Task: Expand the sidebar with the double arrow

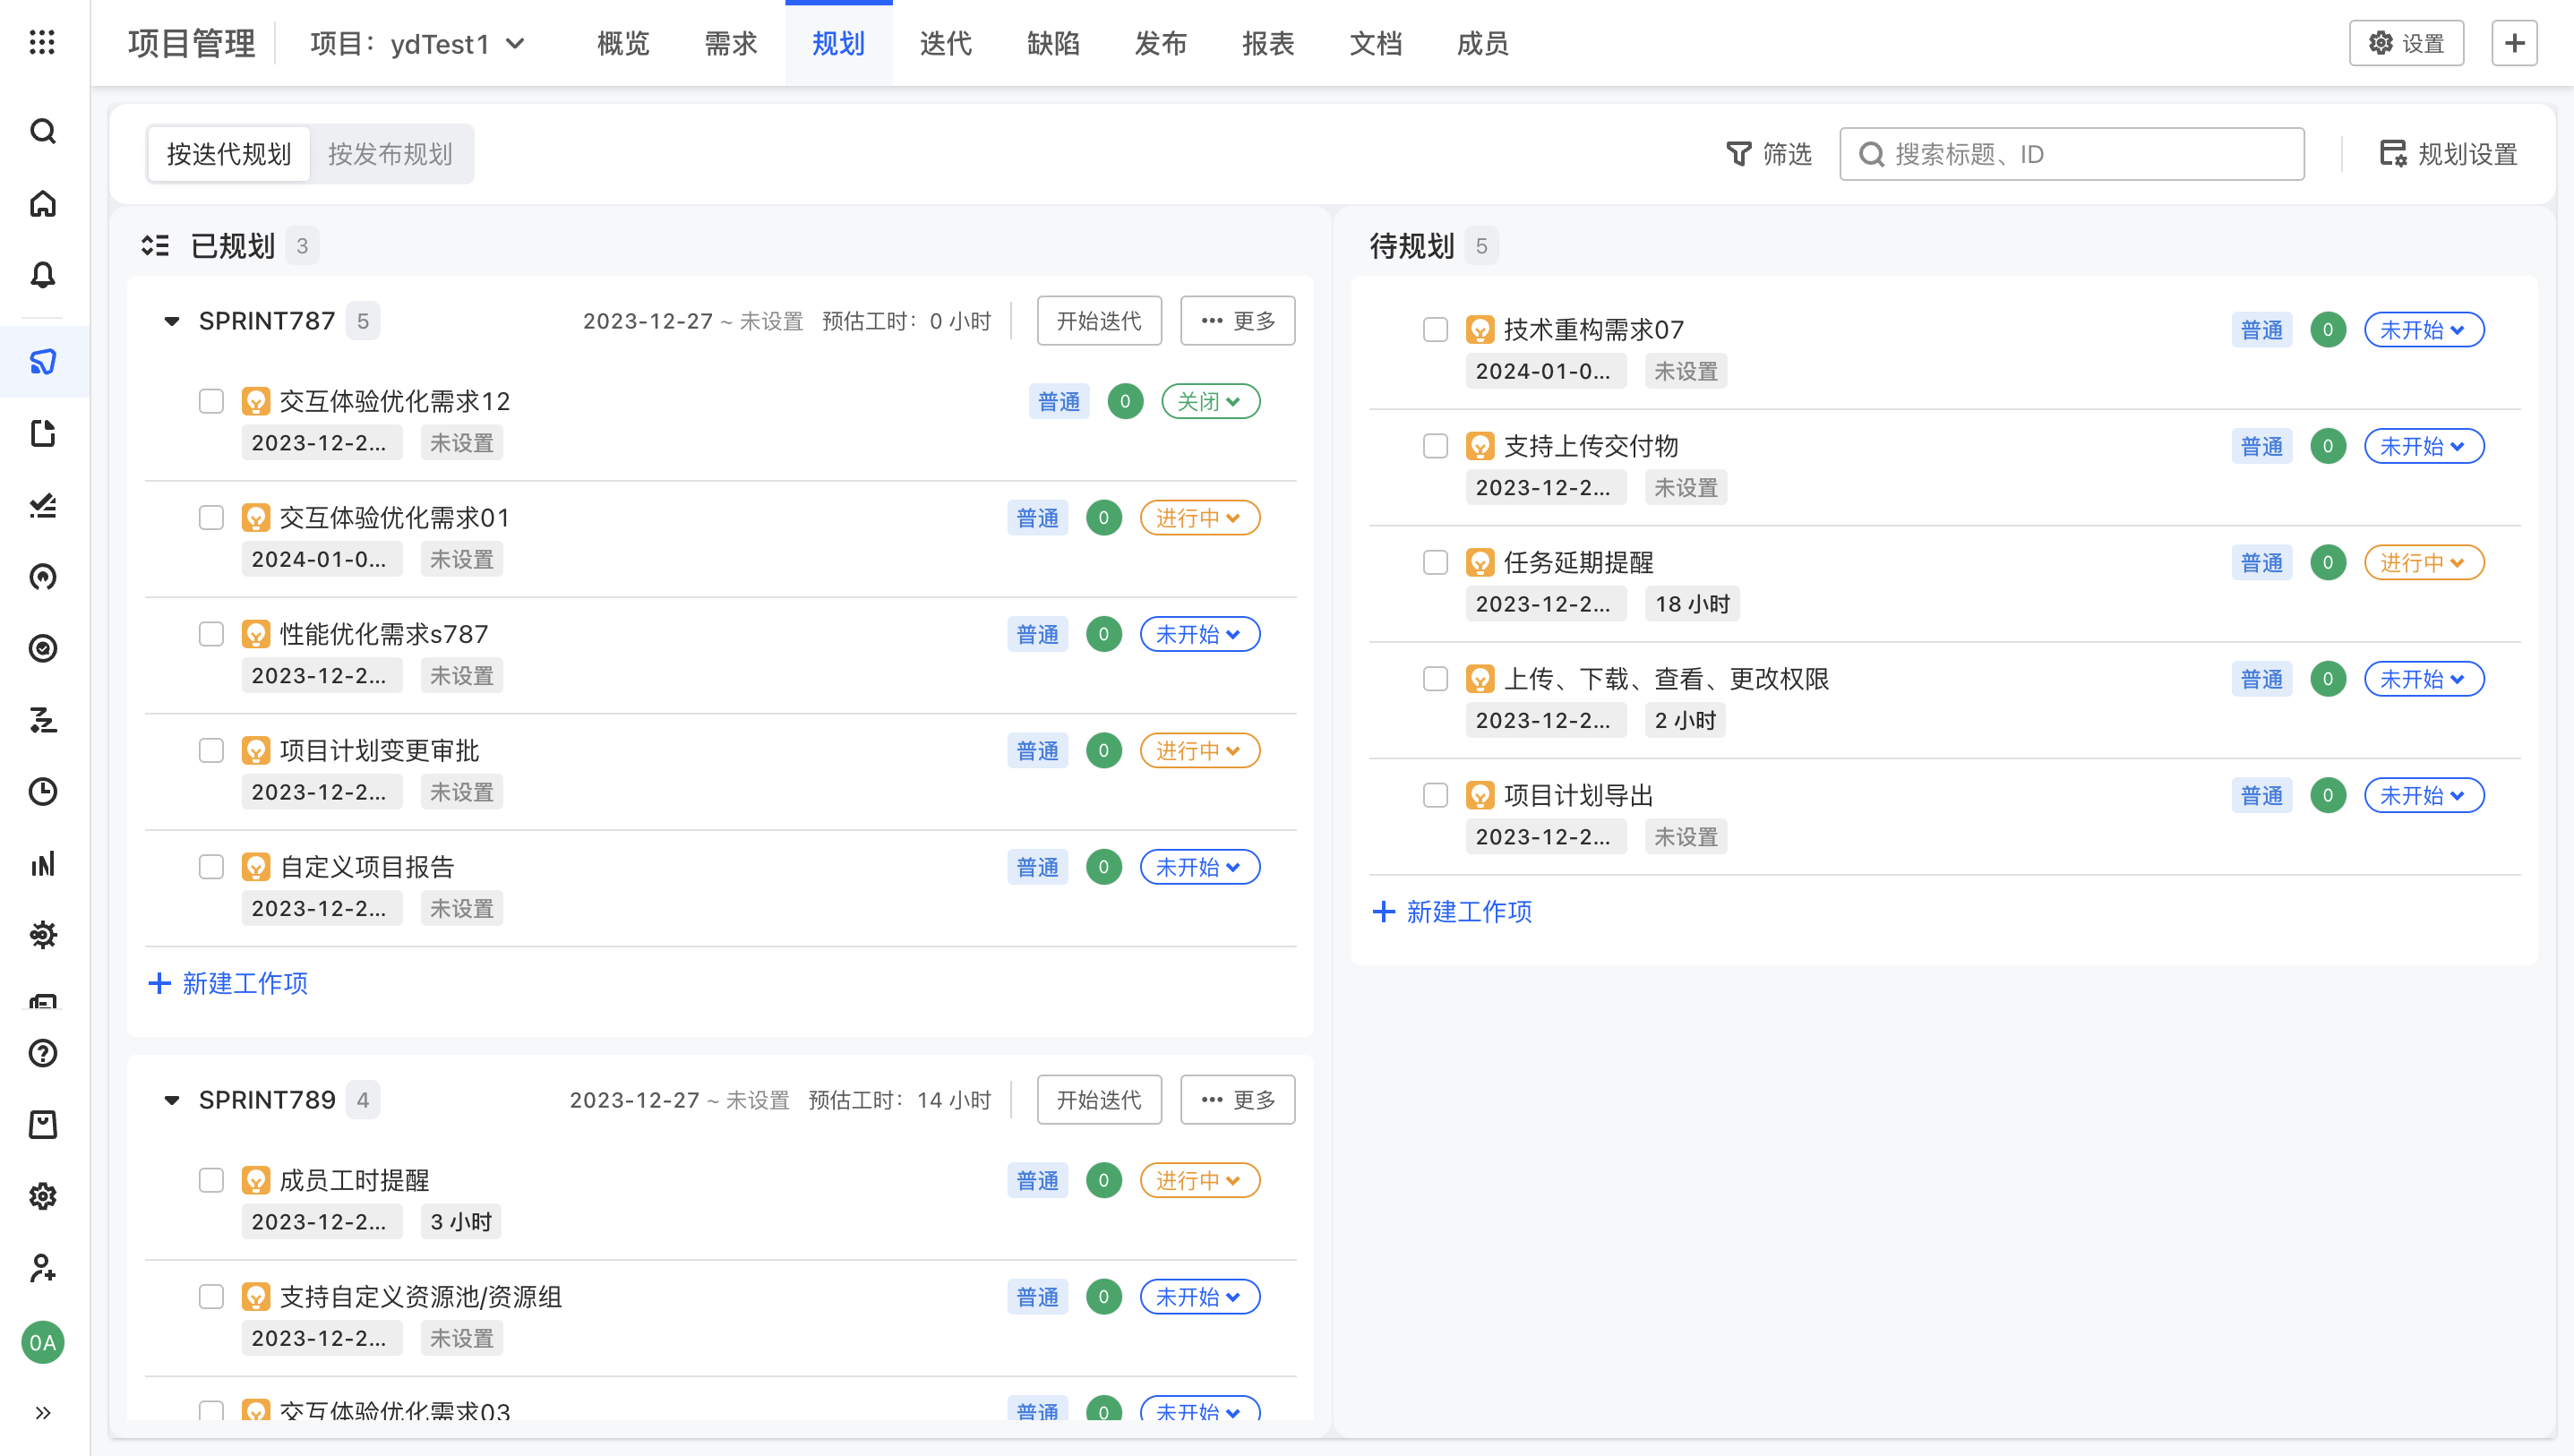Action: tap(42, 1413)
